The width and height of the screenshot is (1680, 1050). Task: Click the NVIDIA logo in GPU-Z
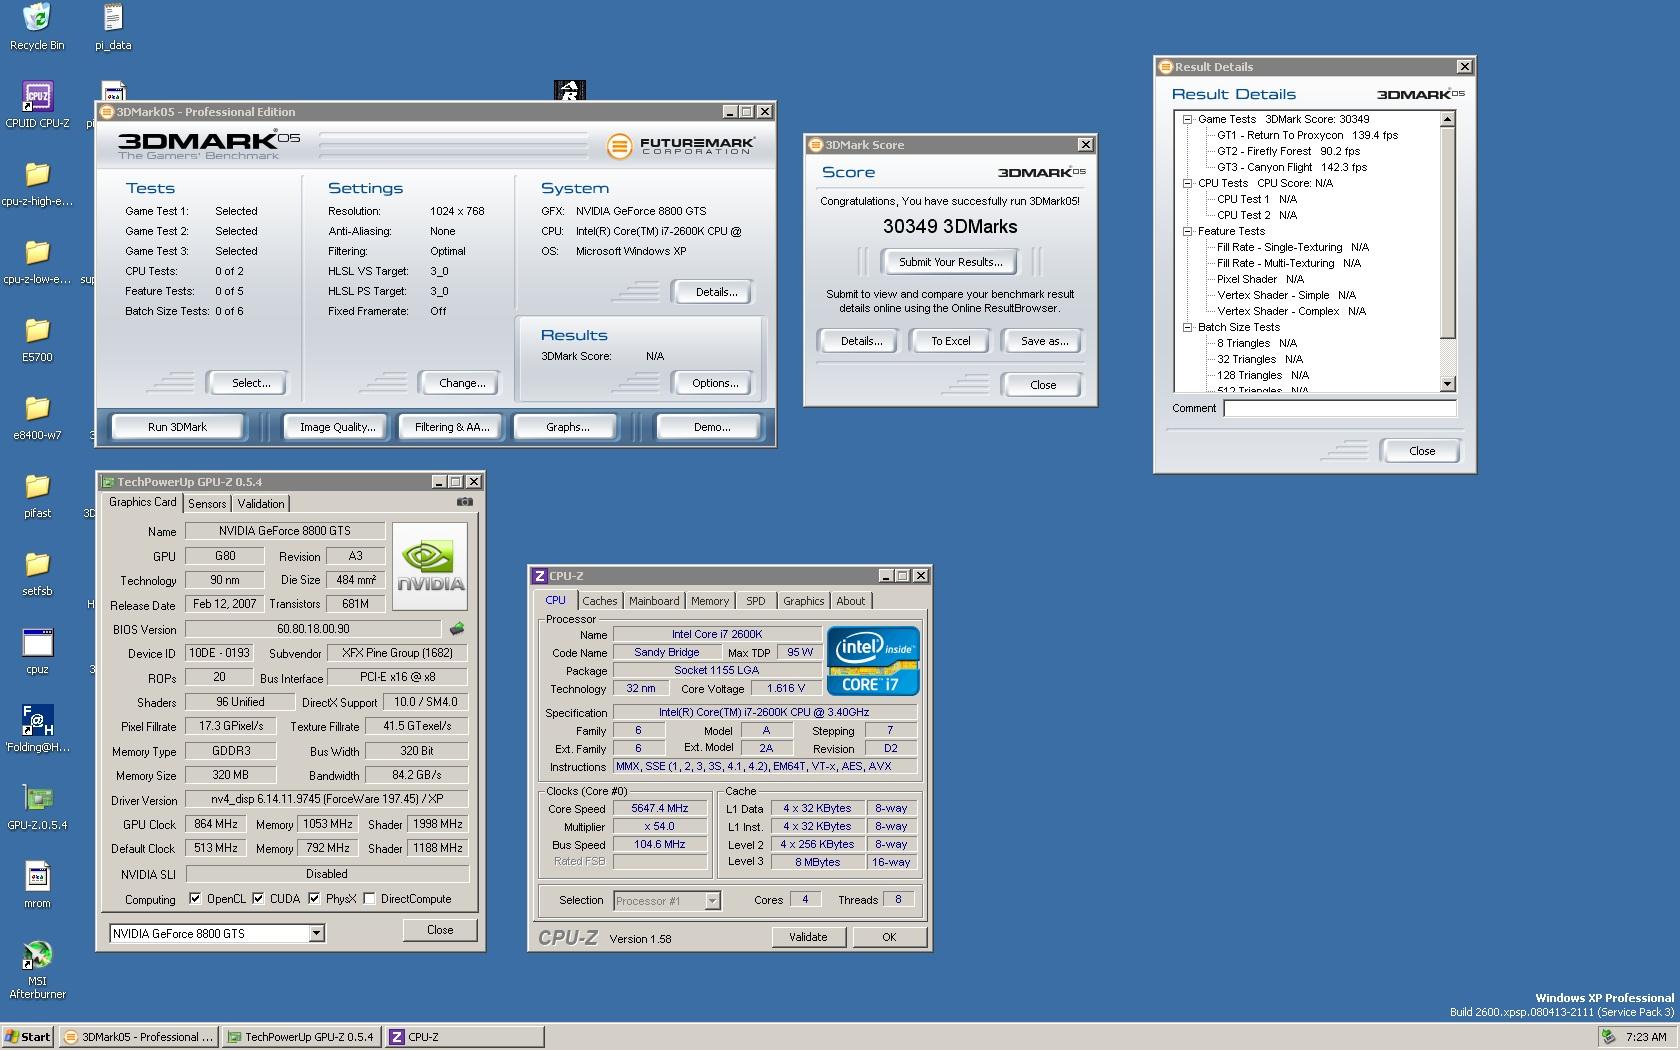pos(430,566)
